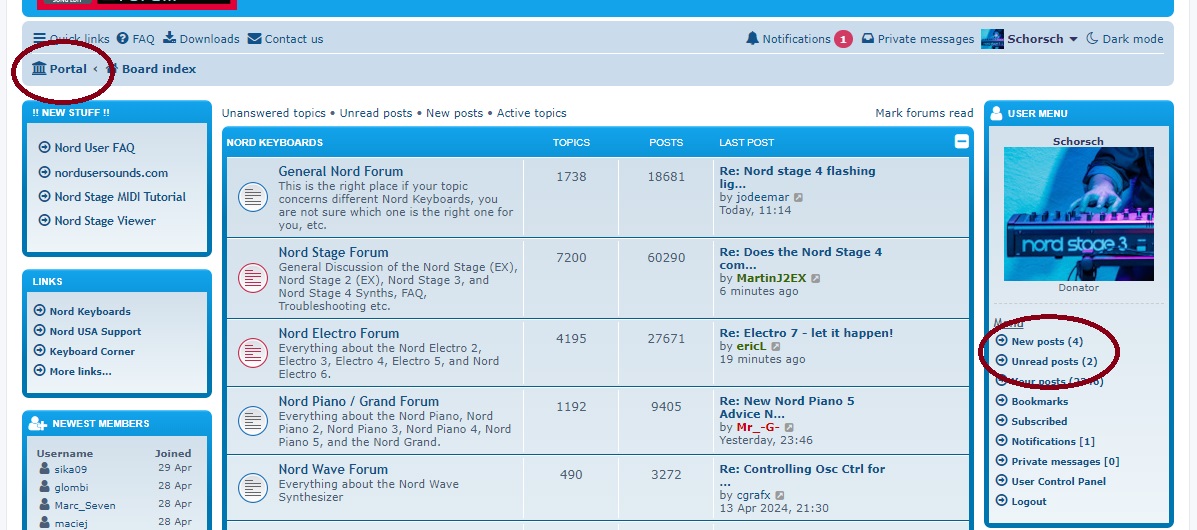Show Unanswered topics
The image size is (1197, 530).
coord(273,113)
